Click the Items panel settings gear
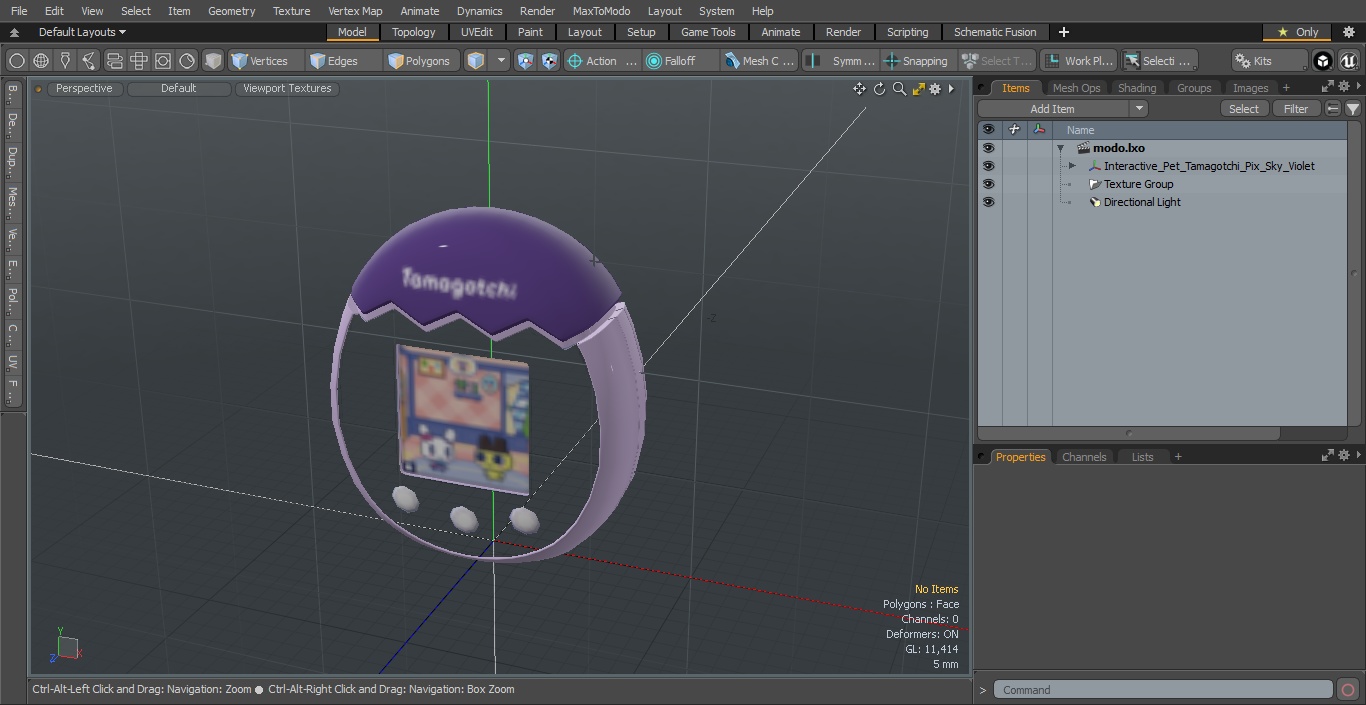Screen dimensions: 1366x705 (1344, 88)
